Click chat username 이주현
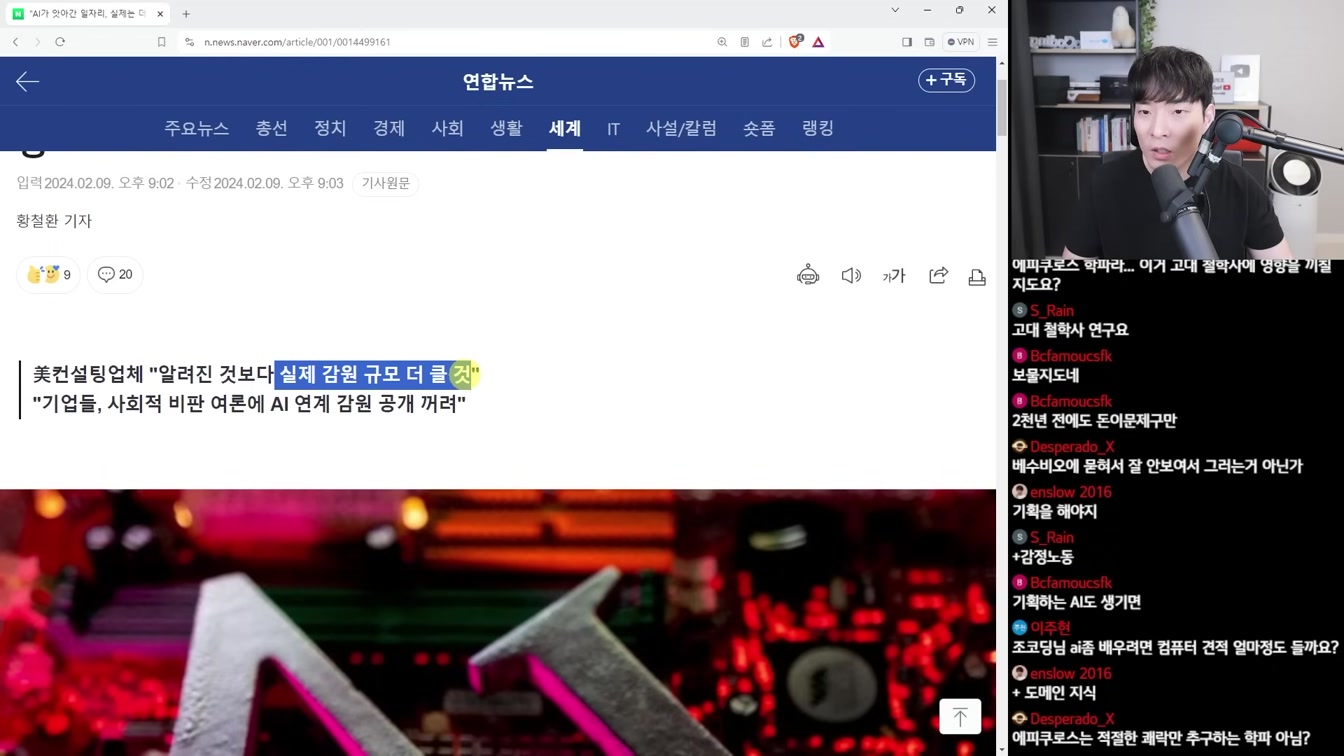The image size is (1344, 756). point(1050,628)
